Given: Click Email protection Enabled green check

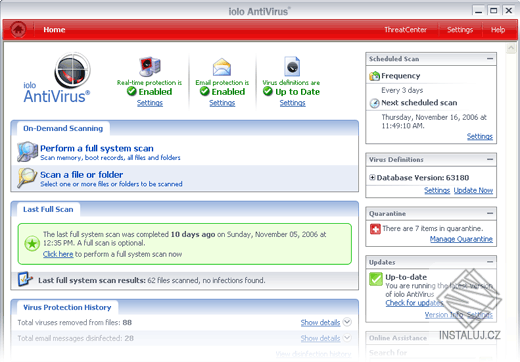Looking at the screenshot, I should [204, 91].
